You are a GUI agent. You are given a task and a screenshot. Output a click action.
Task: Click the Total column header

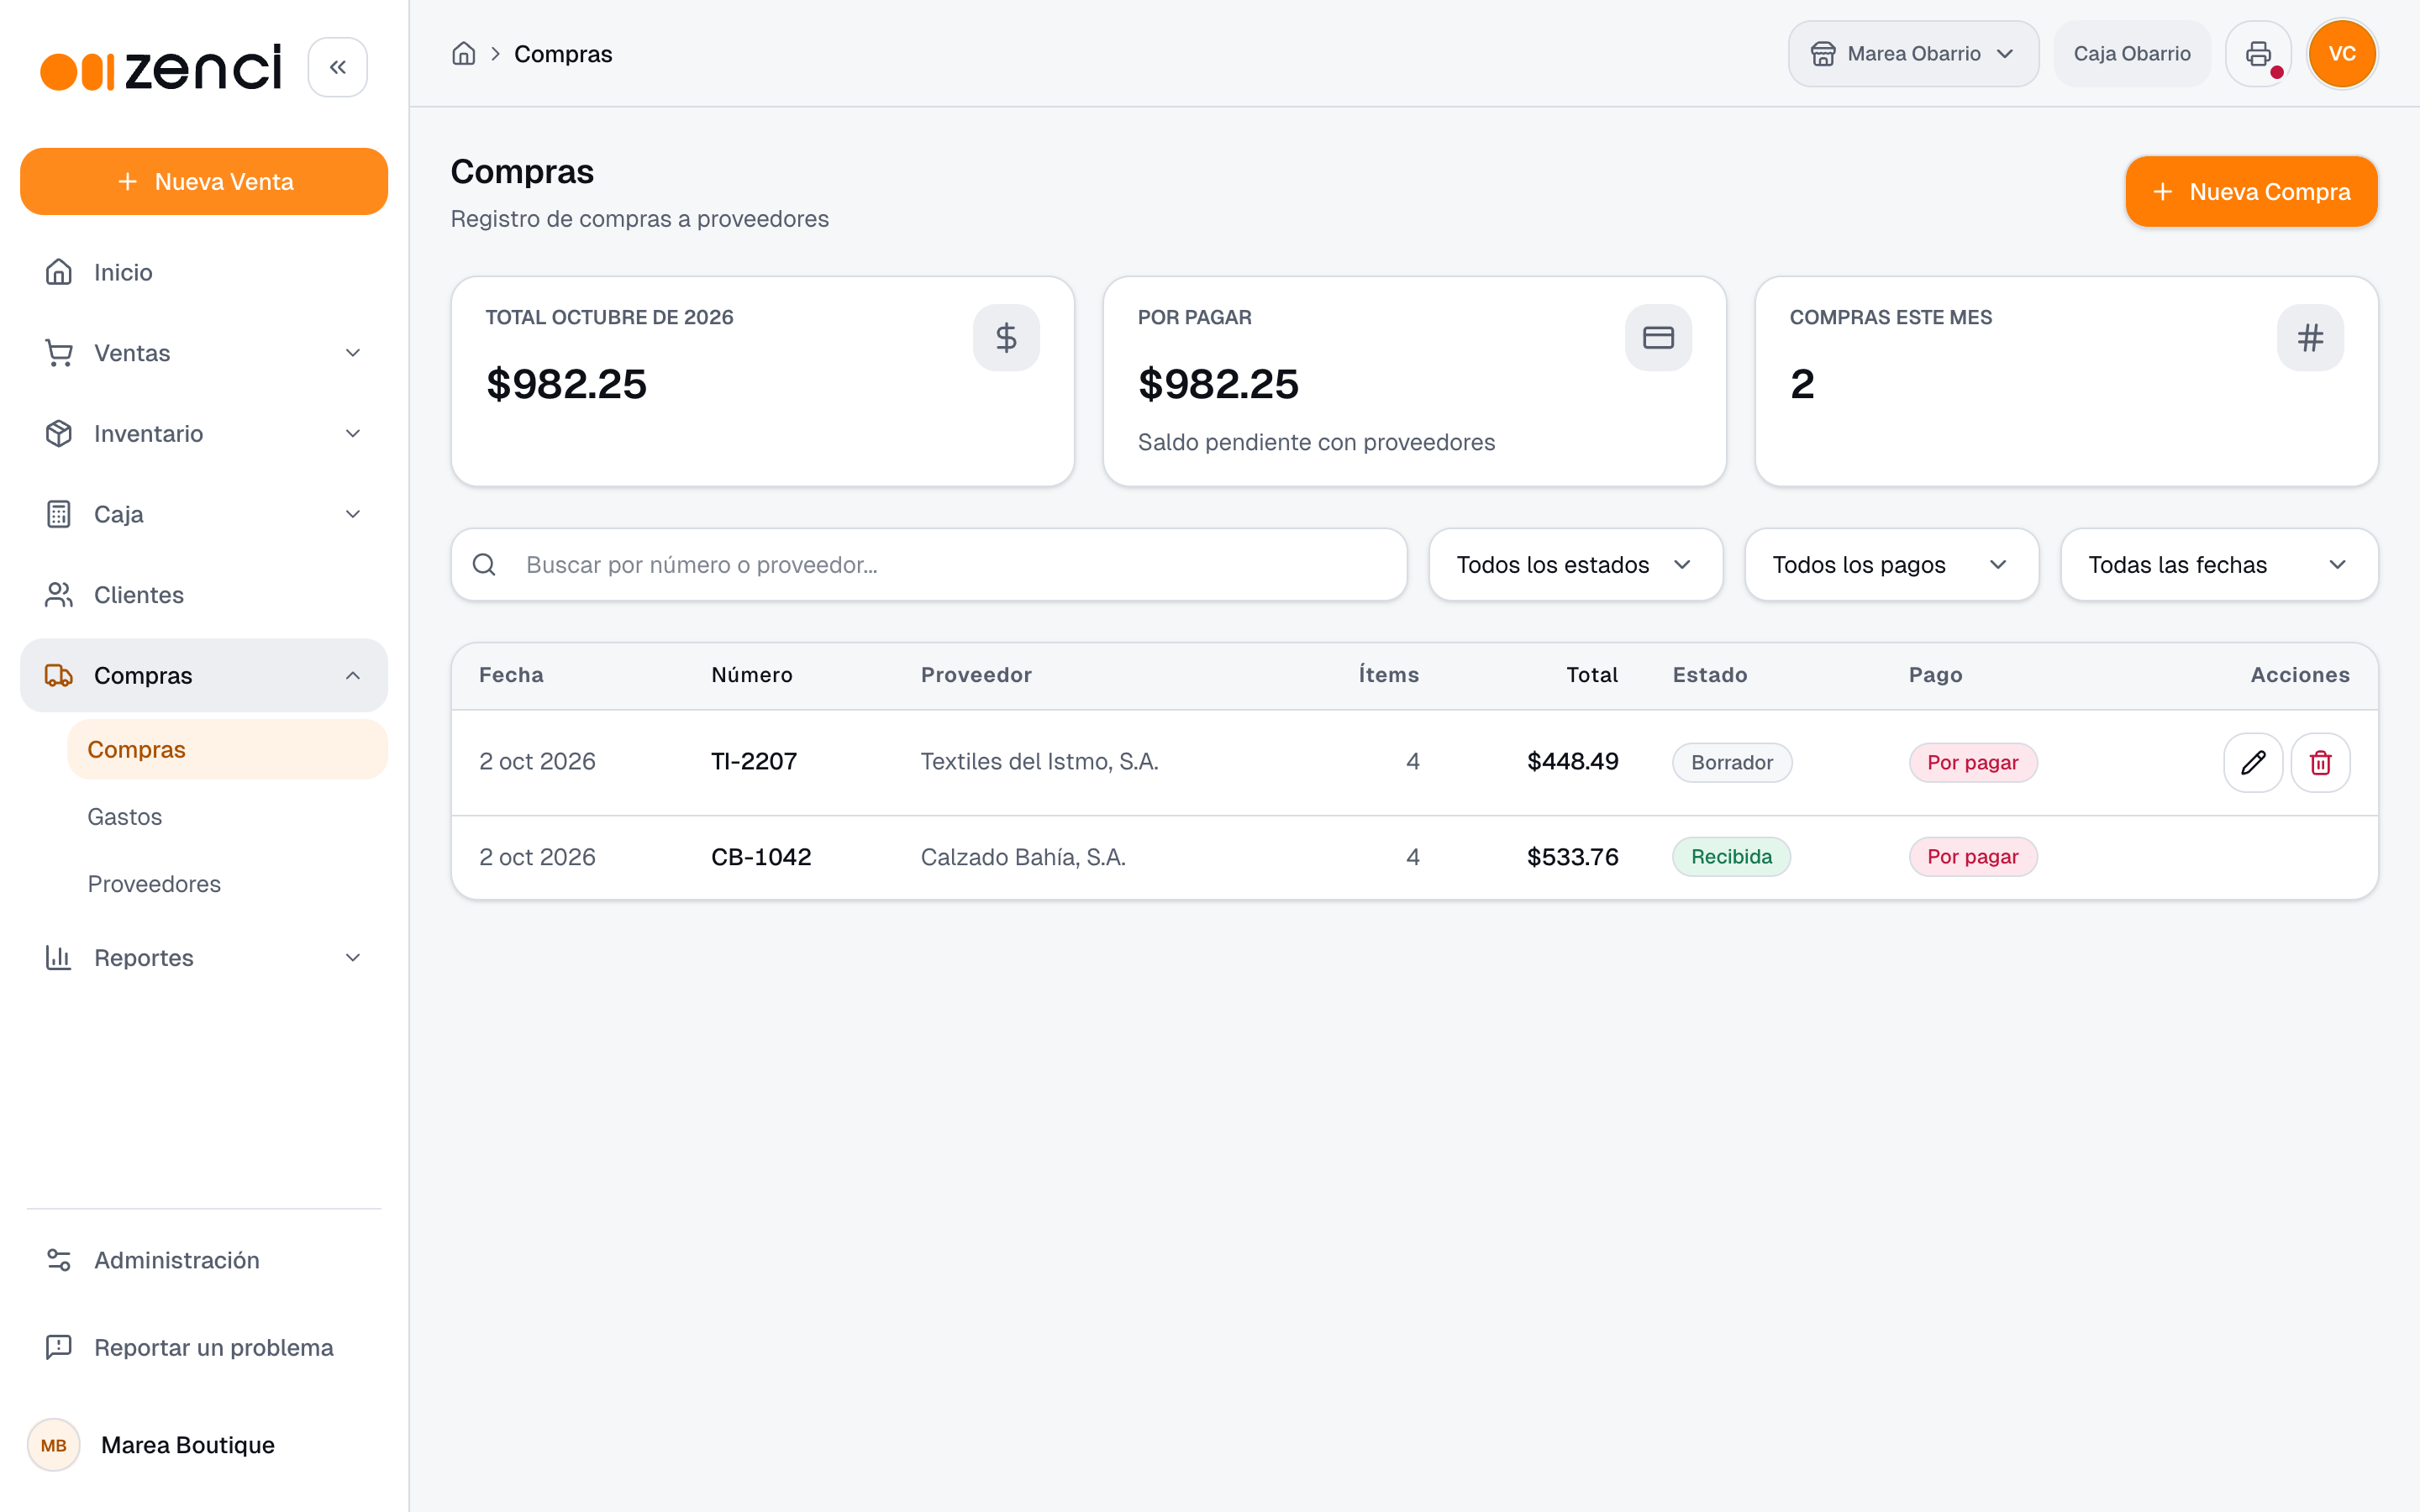1592,675
